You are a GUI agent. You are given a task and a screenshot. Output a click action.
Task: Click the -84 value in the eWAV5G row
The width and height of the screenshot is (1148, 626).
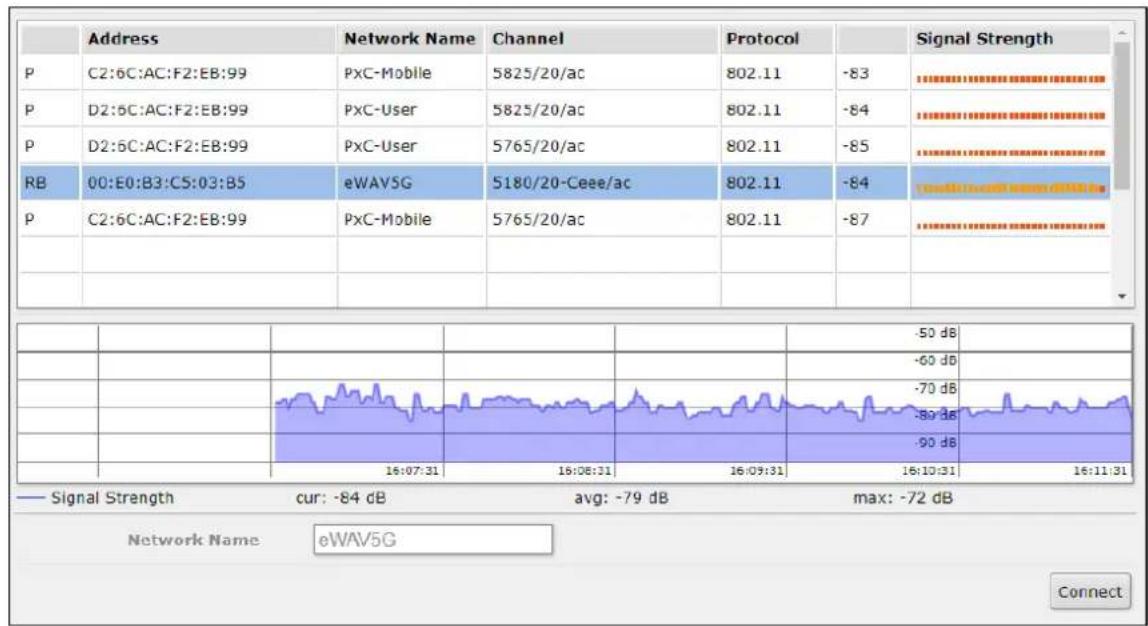pyautogui.click(x=855, y=183)
